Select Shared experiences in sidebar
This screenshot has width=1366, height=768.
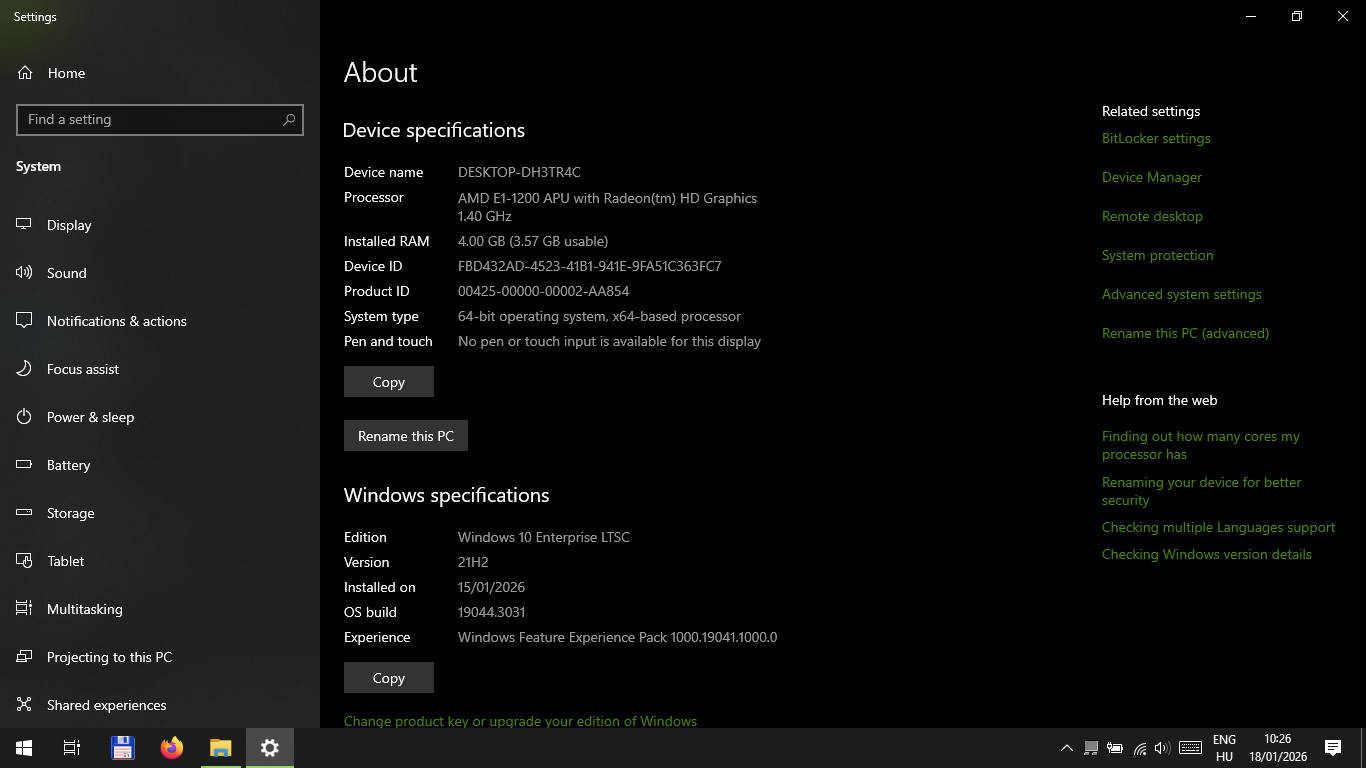pyautogui.click(x=160, y=705)
